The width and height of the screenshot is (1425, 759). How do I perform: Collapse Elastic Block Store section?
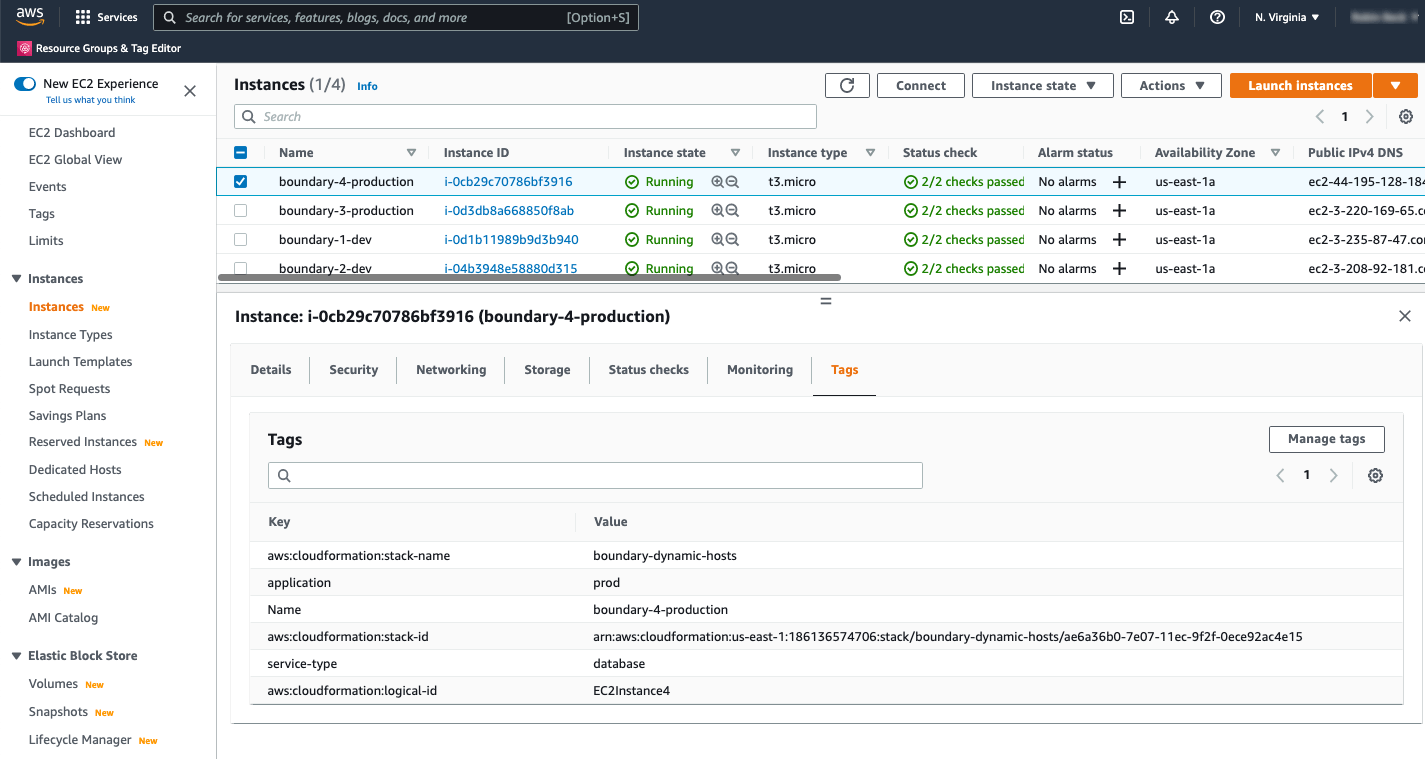17,656
